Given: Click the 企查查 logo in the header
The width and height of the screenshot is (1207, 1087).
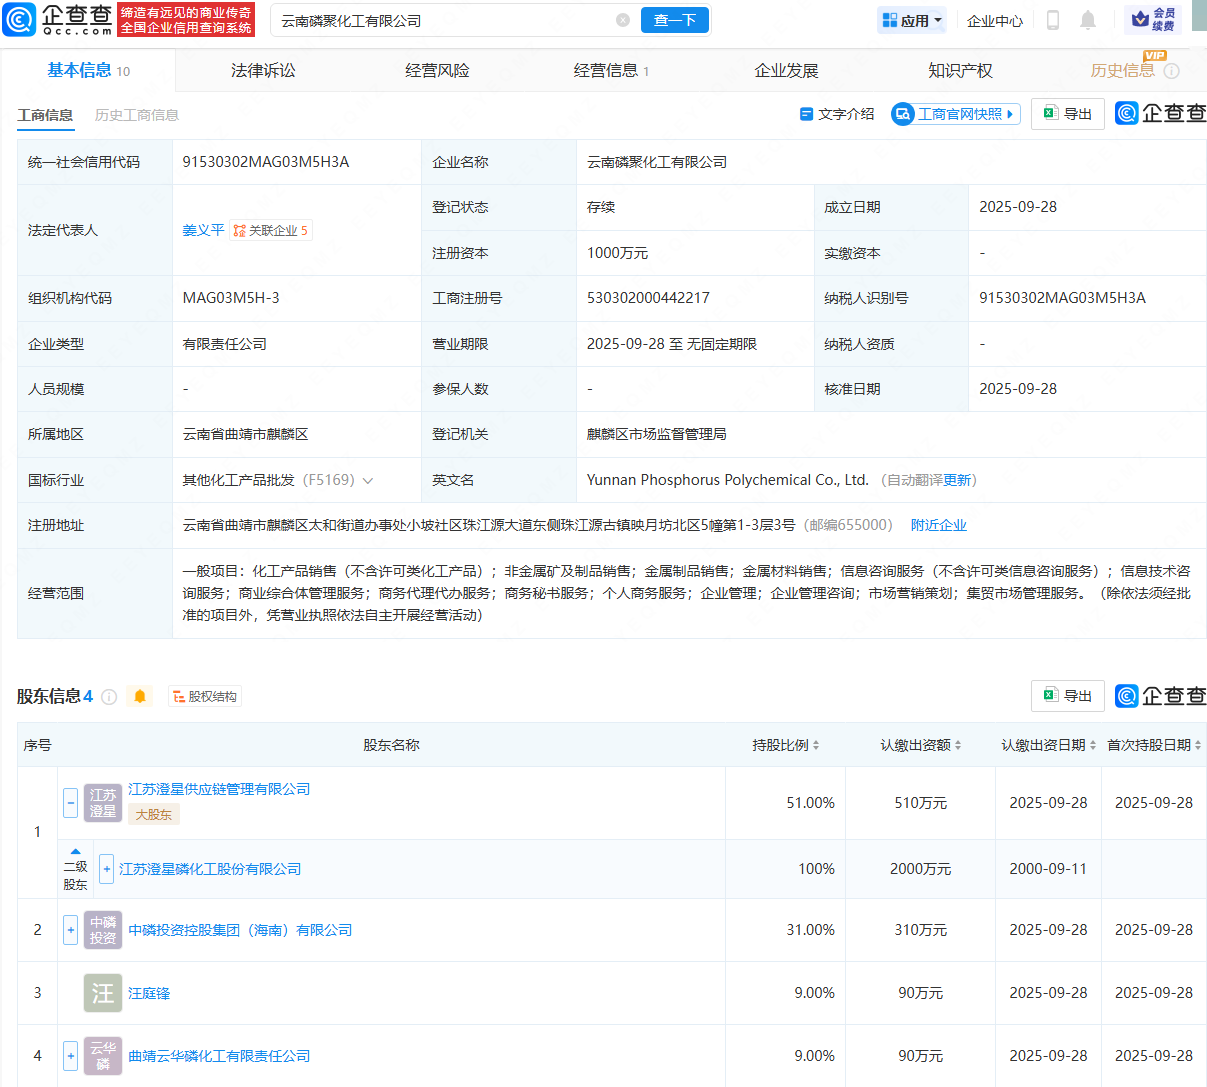Looking at the screenshot, I should click(x=58, y=19).
